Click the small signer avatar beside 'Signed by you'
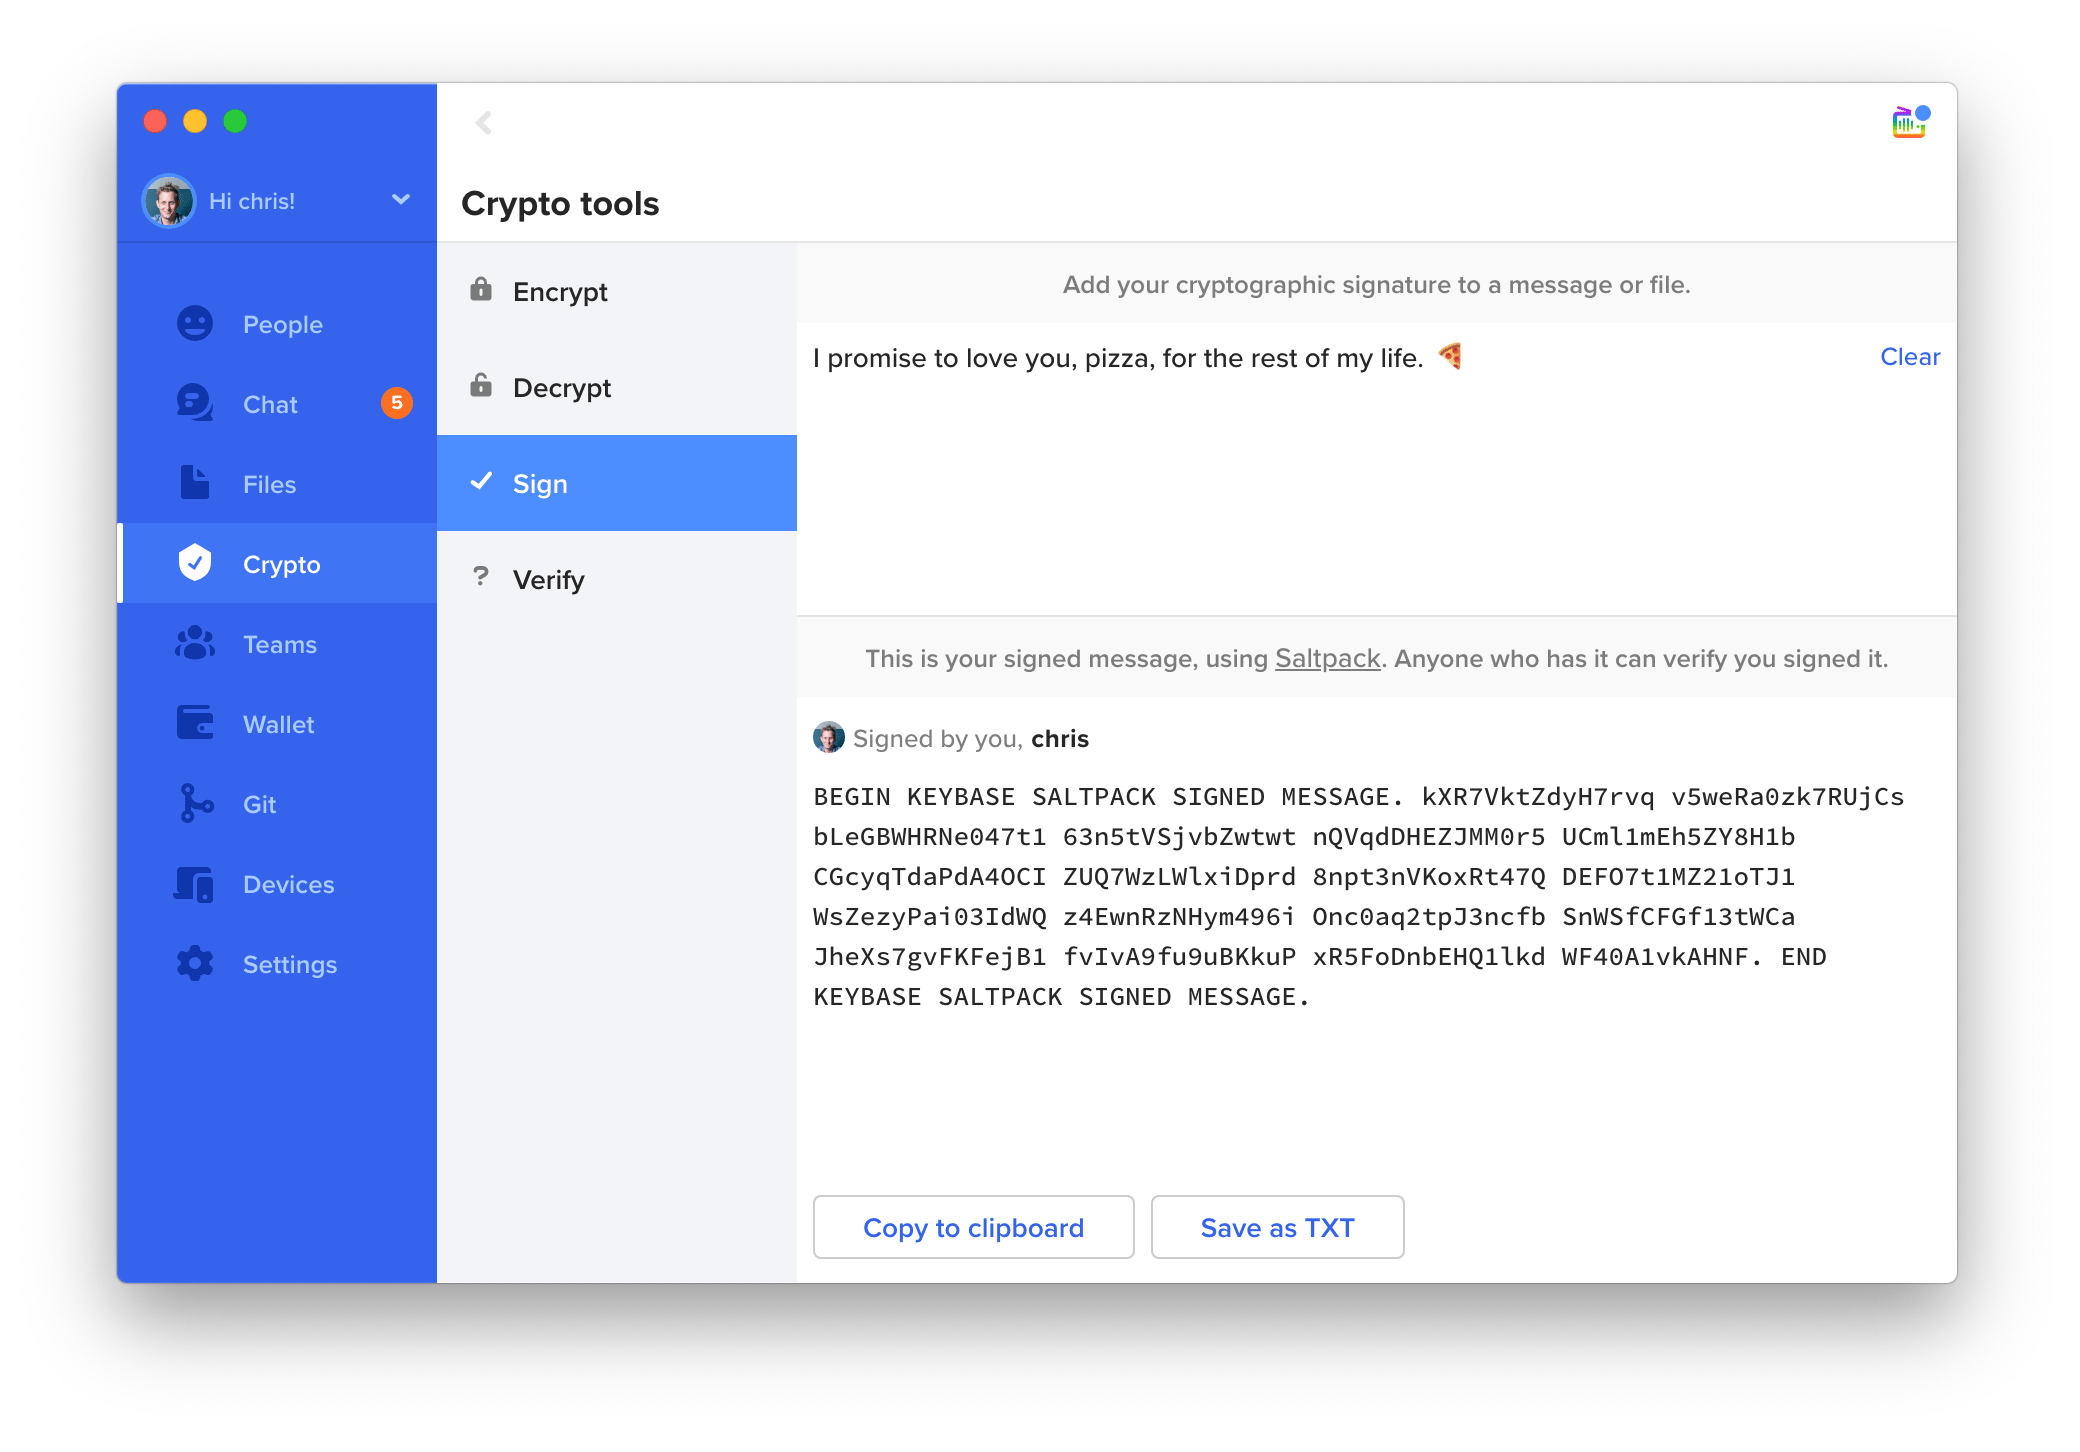This screenshot has height=1452, width=2080. point(829,738)
